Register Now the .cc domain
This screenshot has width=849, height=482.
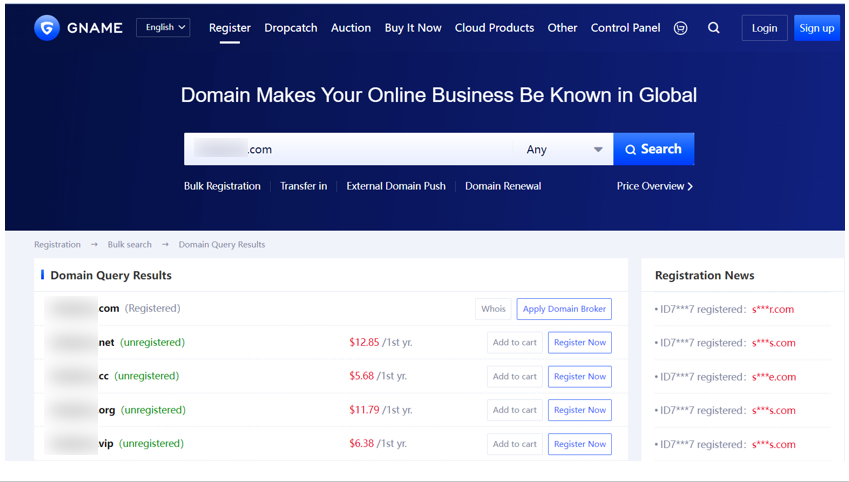(580, 376)
